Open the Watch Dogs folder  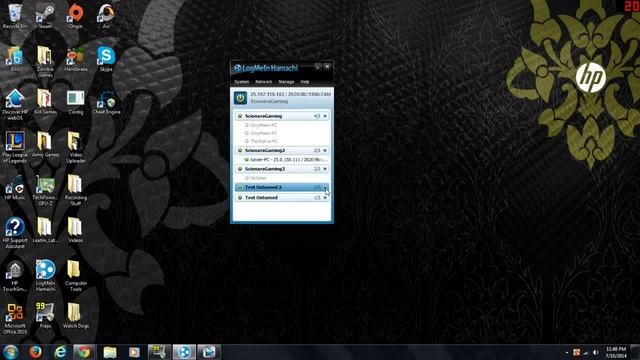coord(76,316)
